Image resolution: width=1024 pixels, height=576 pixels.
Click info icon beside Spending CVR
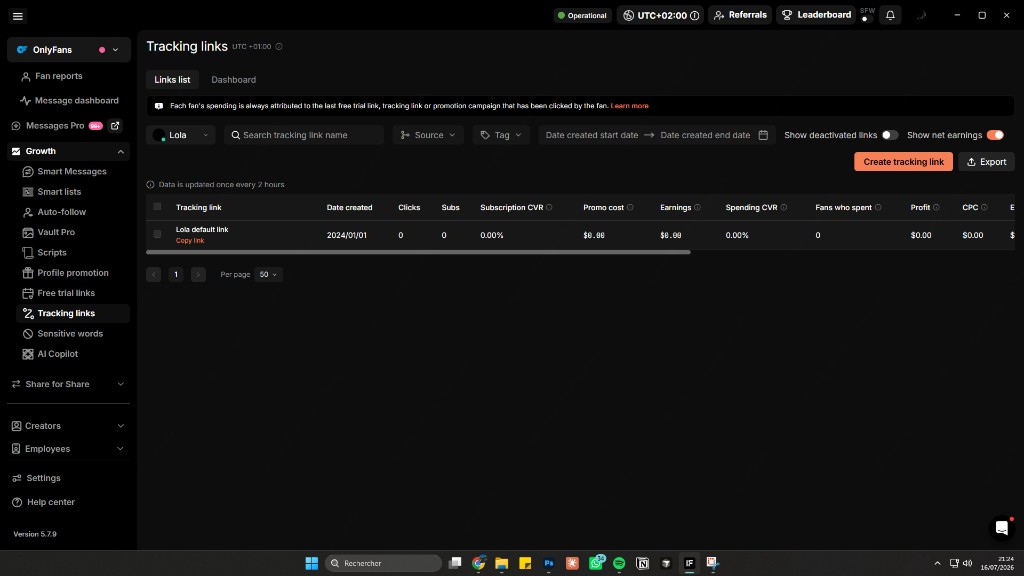click(784, 208)
